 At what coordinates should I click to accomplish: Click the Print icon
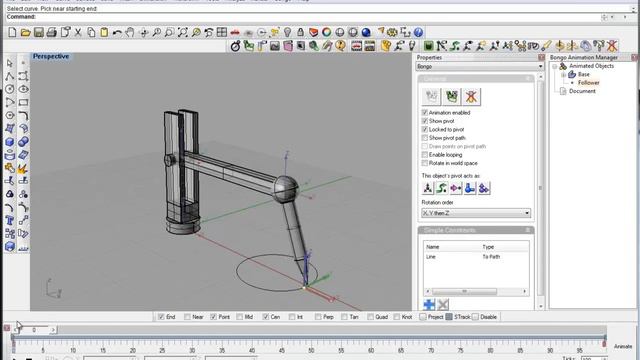pos(51,32)
